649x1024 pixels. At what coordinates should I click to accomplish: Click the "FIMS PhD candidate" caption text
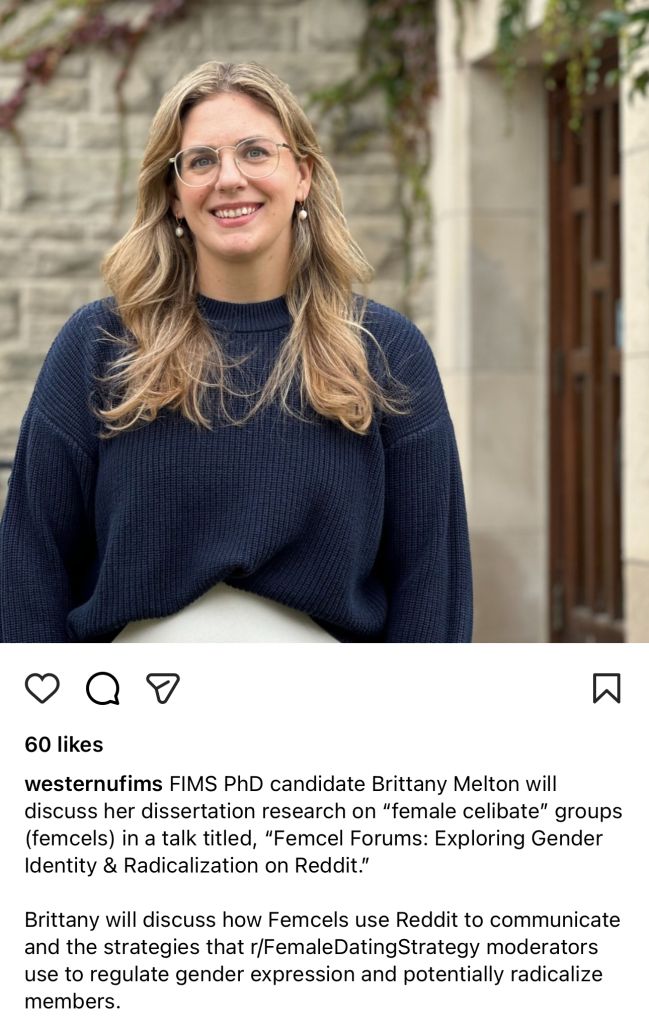point(267,784)
